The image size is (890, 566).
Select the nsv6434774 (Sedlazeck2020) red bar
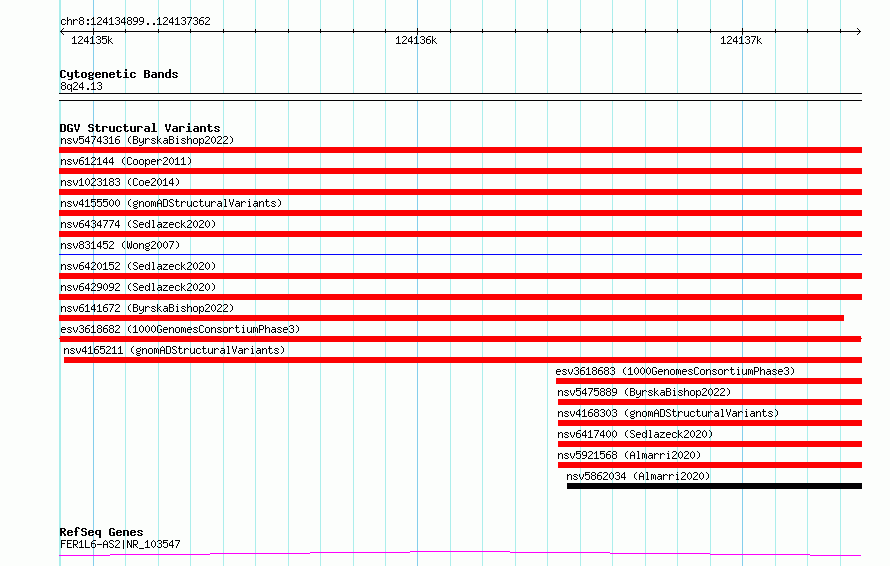460,234
